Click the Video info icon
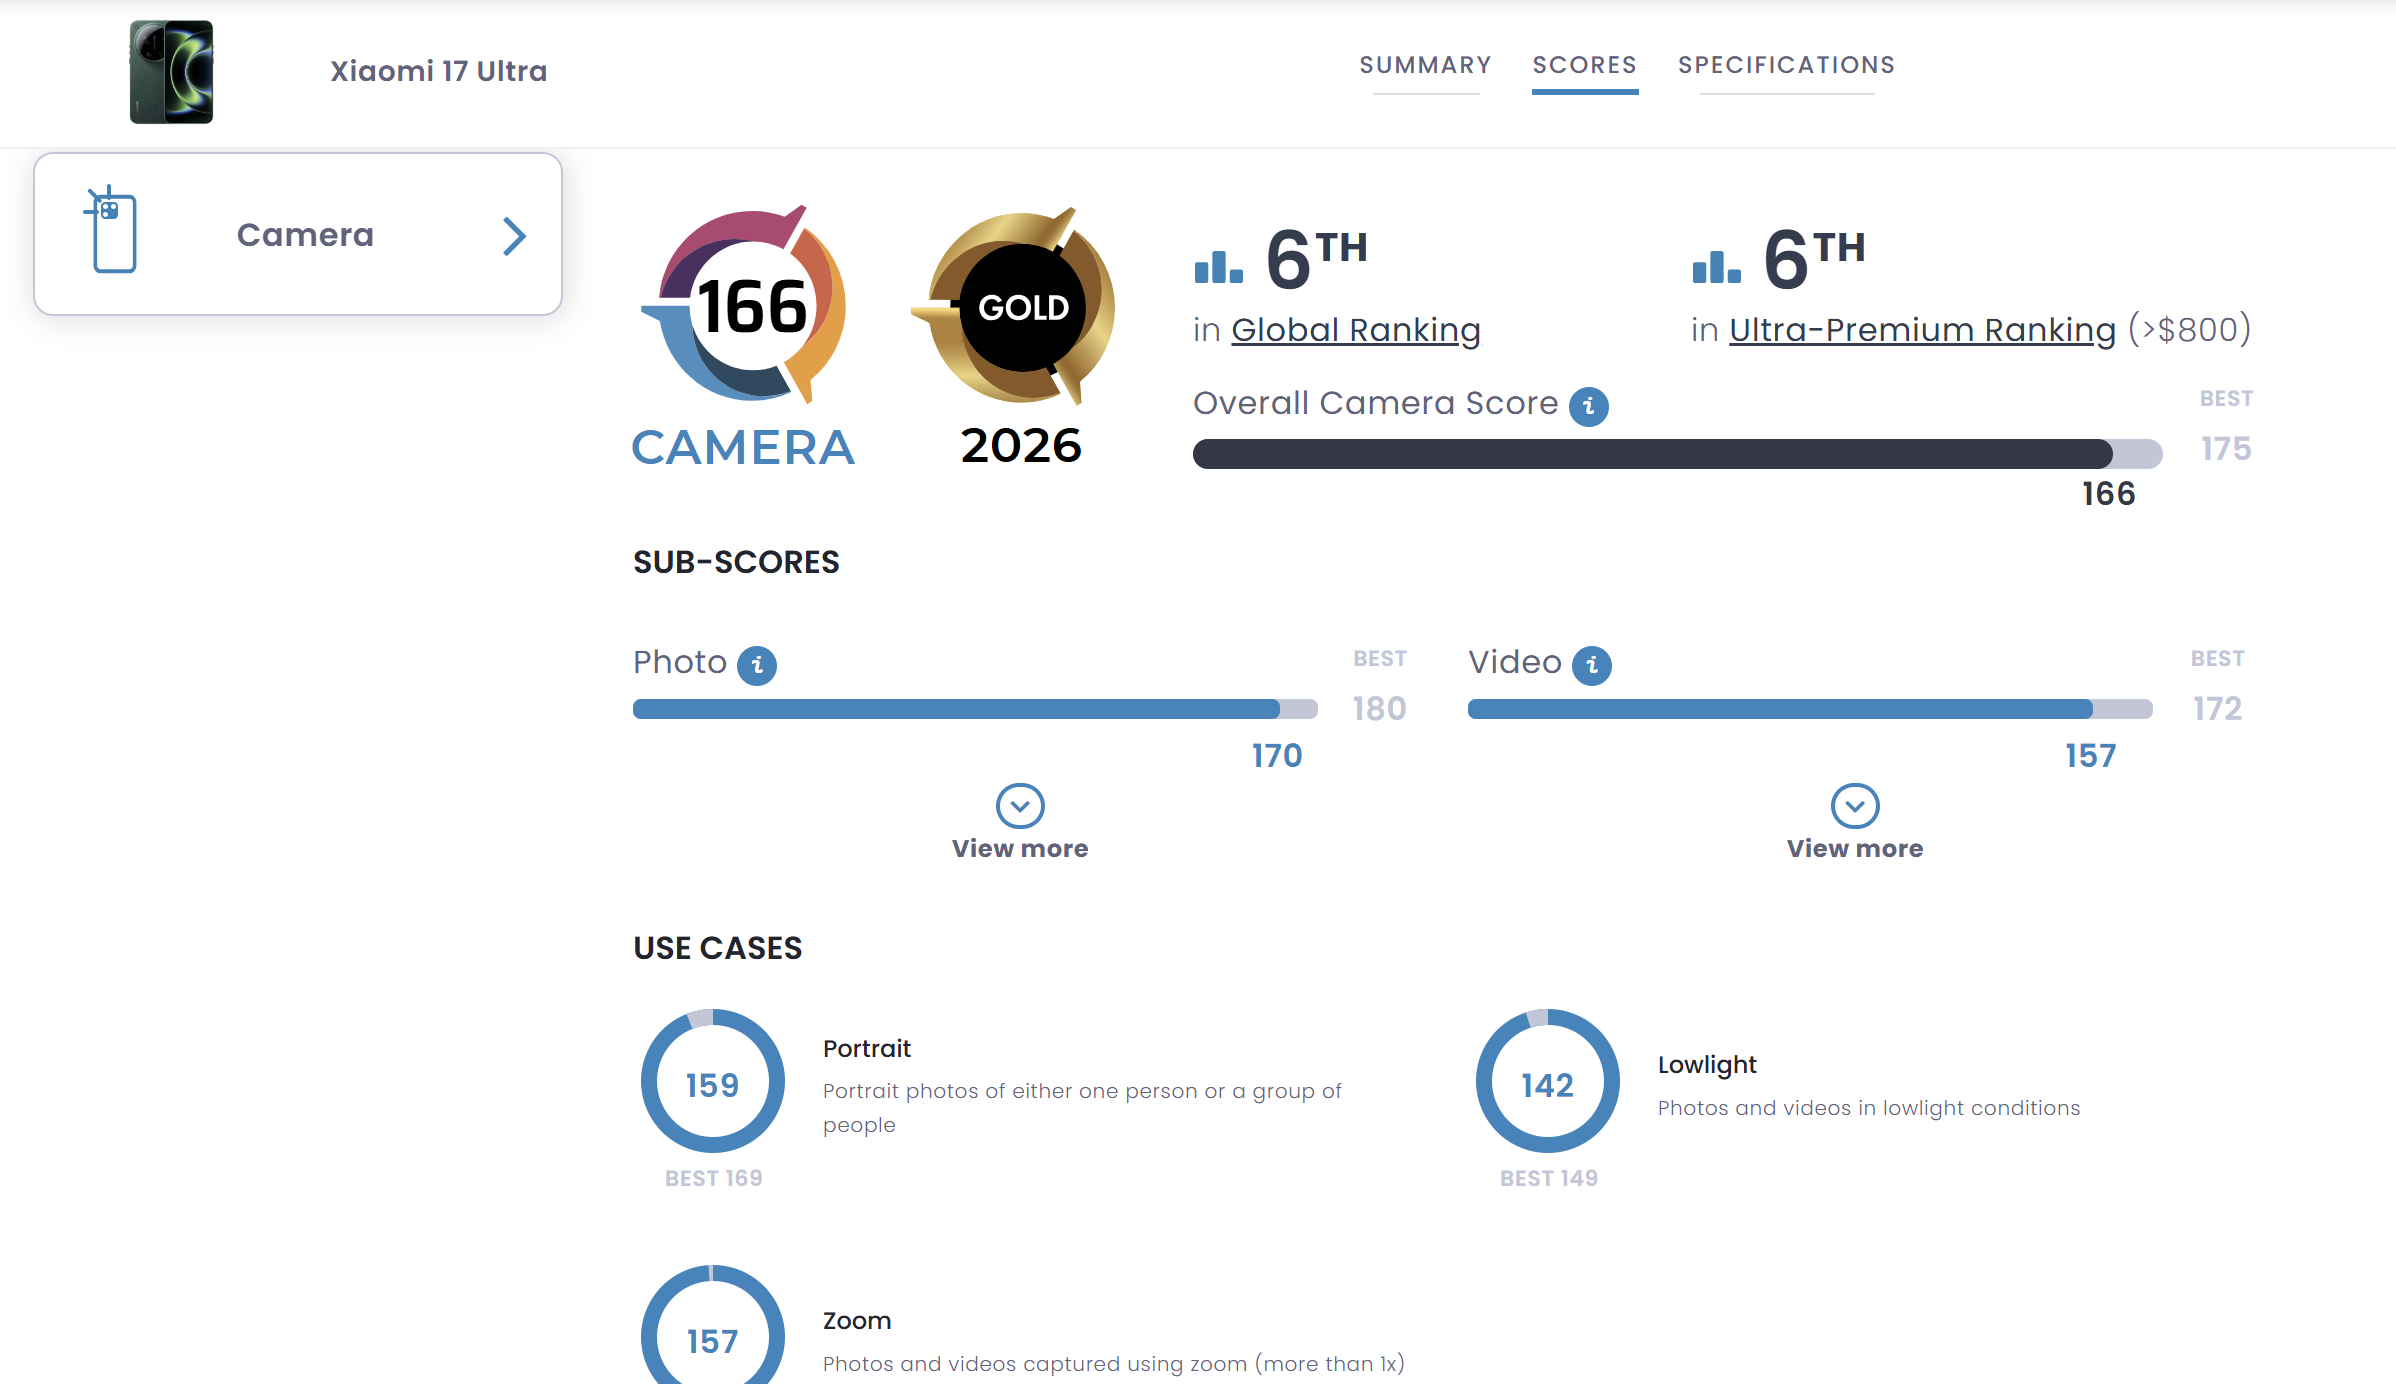Viewport: 2396px width, 1384px height. pyautogui.click(x=1591, y=665)
